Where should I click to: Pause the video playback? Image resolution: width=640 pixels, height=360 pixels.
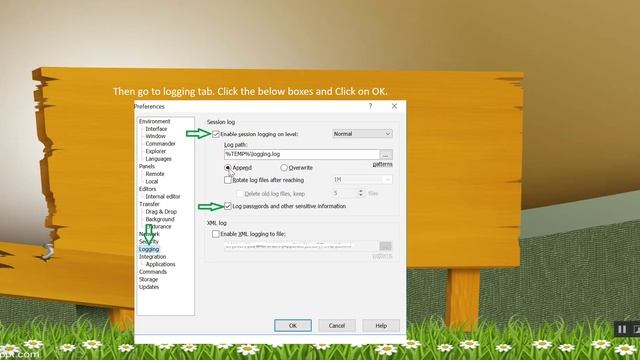(x=622, y=329)
